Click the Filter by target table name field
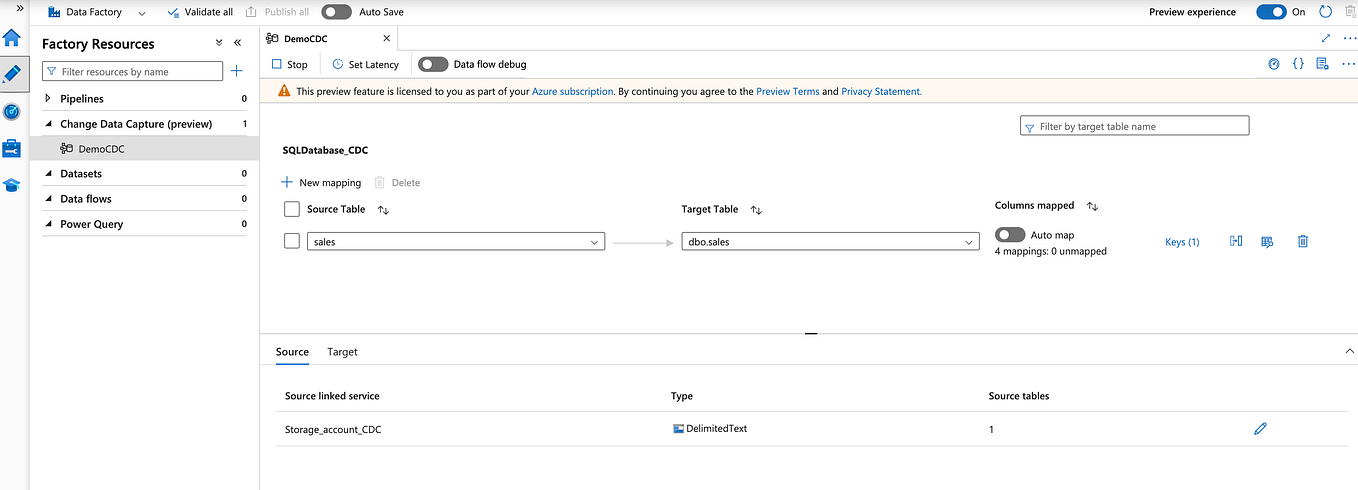 click(1134, 126)
